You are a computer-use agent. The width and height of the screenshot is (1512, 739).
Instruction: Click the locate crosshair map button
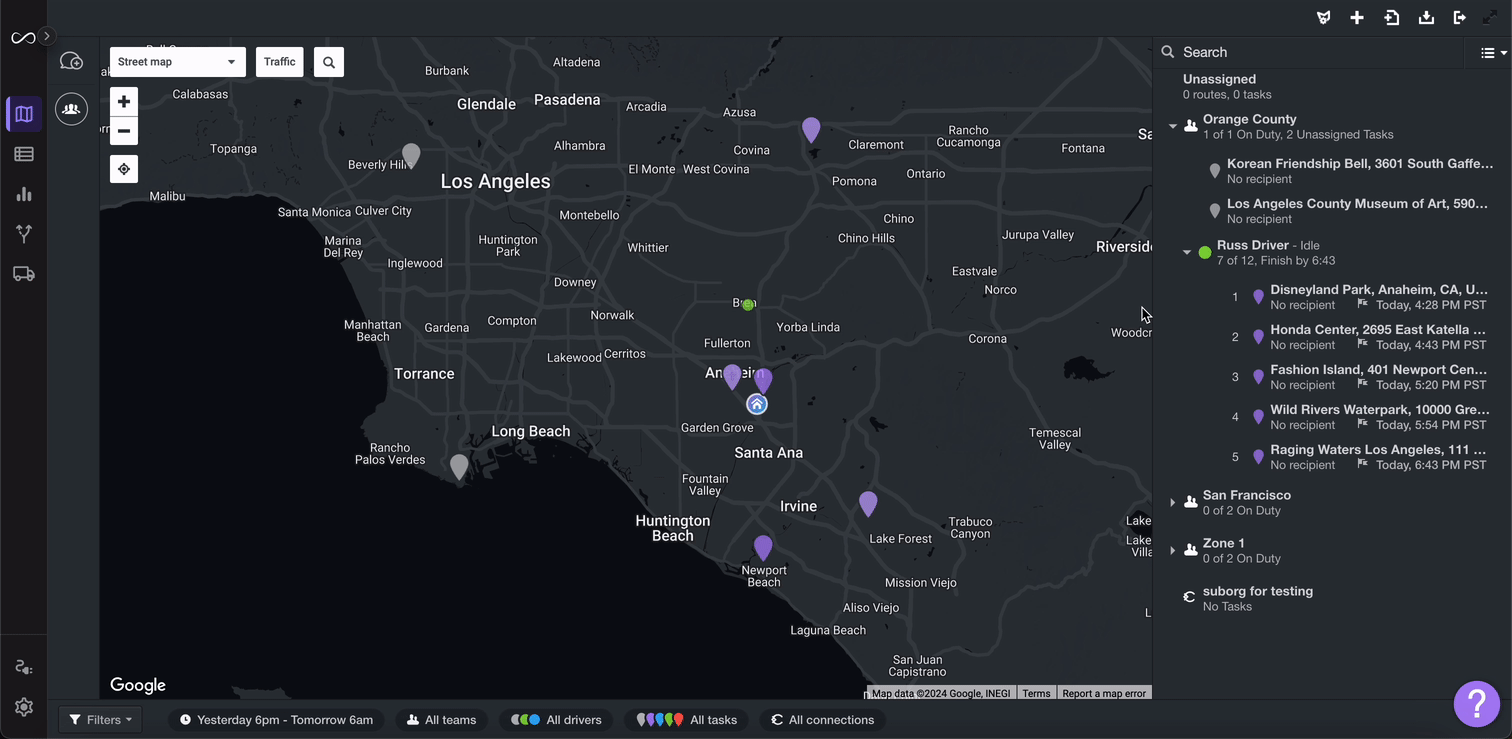click(x=124, y=169)
